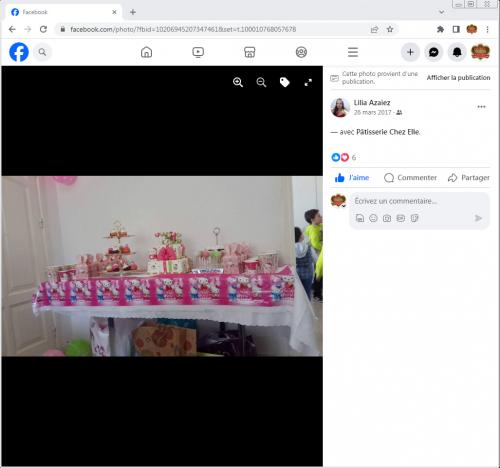The width and height of the screenshot is (500, 468).
Task: Click the Facebook logo
Action: tap(19, 52)
